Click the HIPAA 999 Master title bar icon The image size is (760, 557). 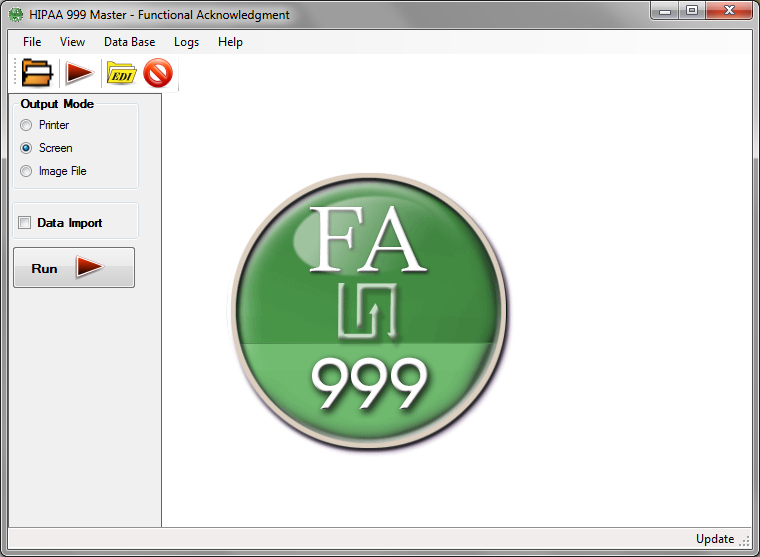pos(16,15)
